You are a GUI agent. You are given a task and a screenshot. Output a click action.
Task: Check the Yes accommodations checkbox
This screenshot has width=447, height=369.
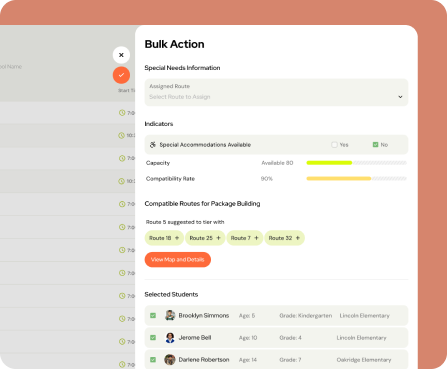click(334, 145)
